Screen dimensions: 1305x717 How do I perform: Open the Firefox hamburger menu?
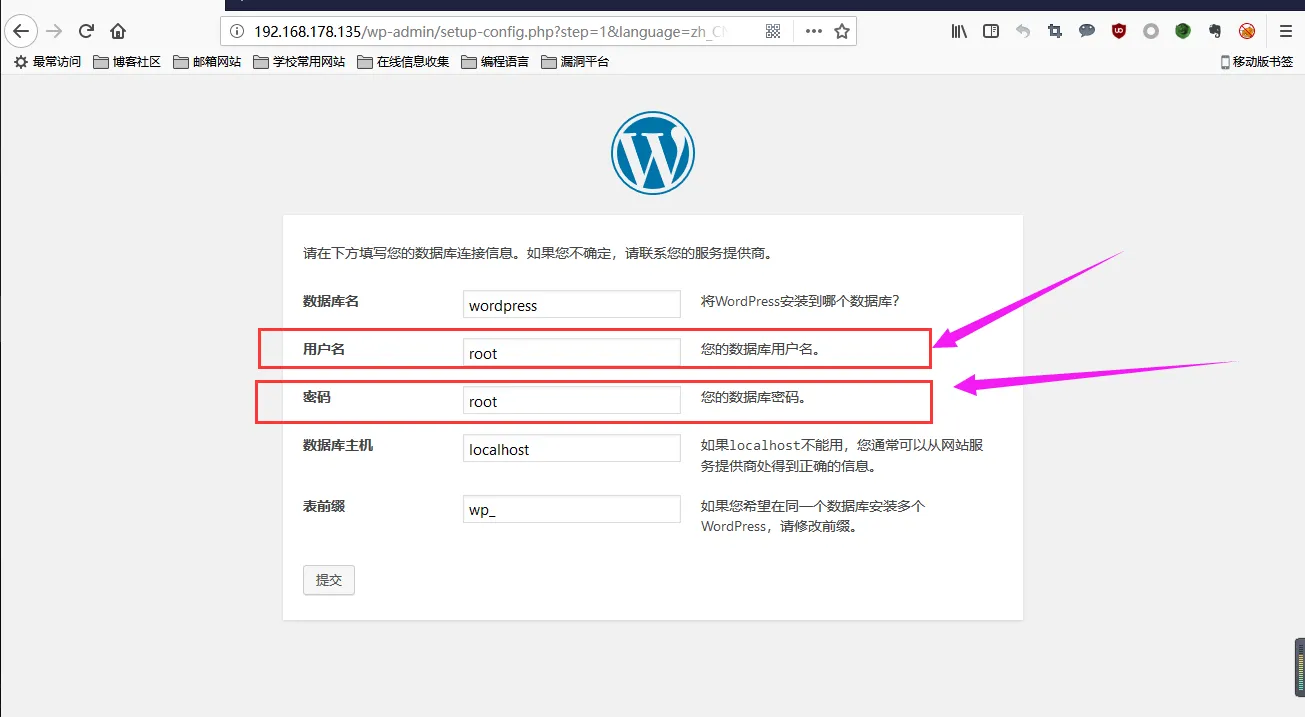tap(1286, 31)
